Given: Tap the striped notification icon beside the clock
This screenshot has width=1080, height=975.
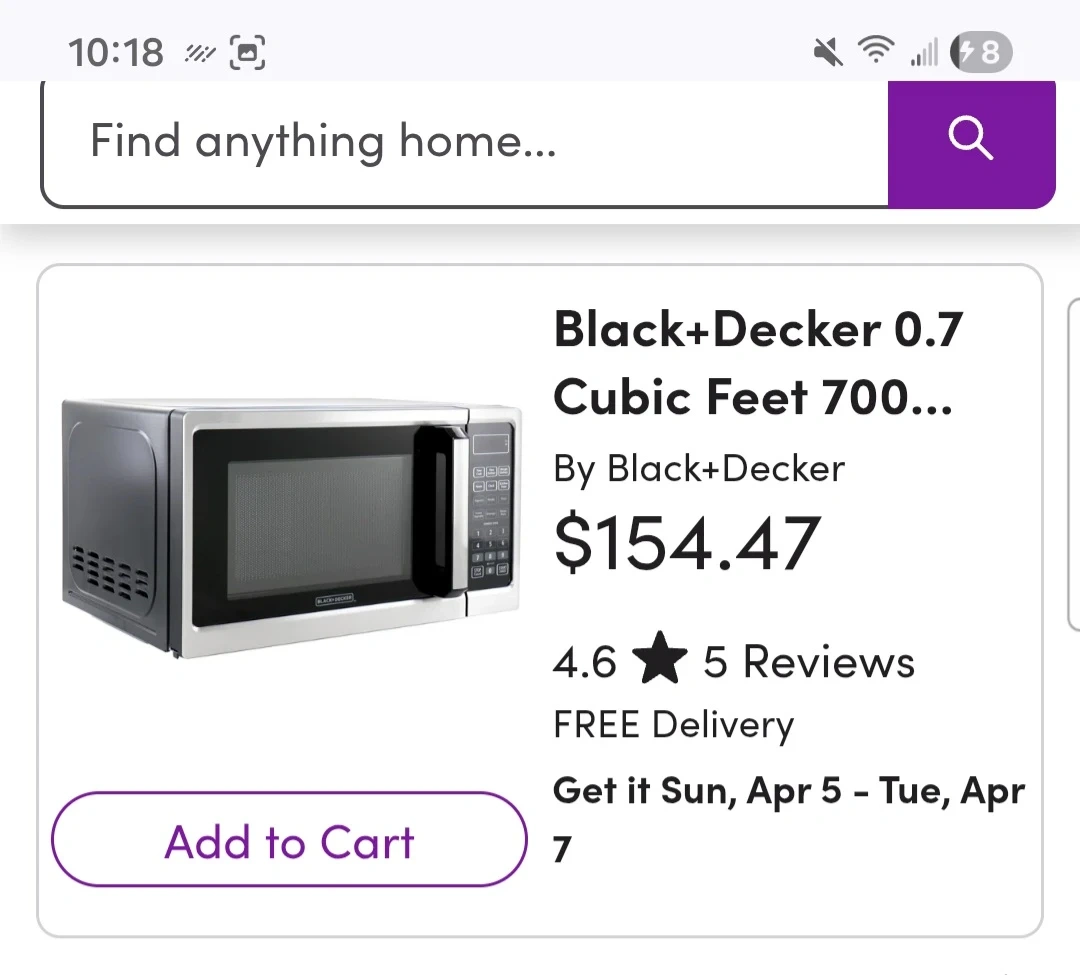Looking at the screenshot, I should pos(200,52).
